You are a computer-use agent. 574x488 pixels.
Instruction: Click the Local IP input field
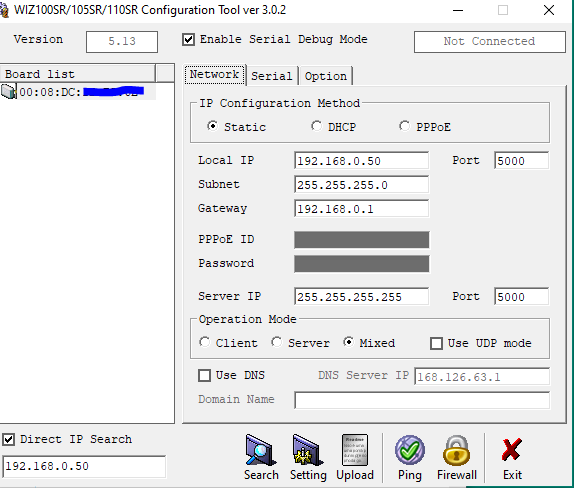tap(361, 161)
